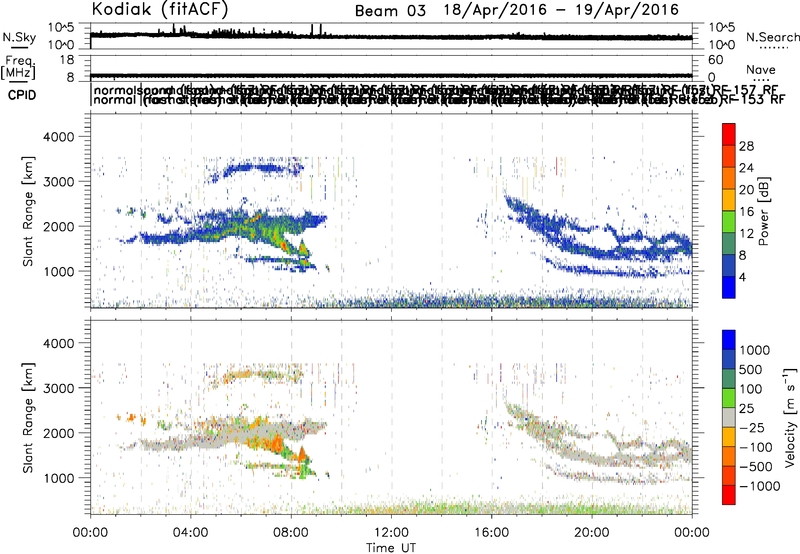Click the "60" tick on Nave axis
The image size is (800, 554).
(x=716, y=60)
